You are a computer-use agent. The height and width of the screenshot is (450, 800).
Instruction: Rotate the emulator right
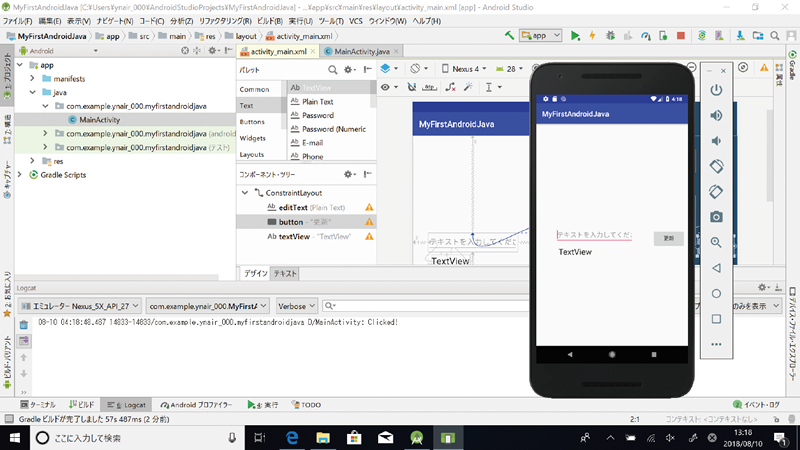tap(716, 192)
